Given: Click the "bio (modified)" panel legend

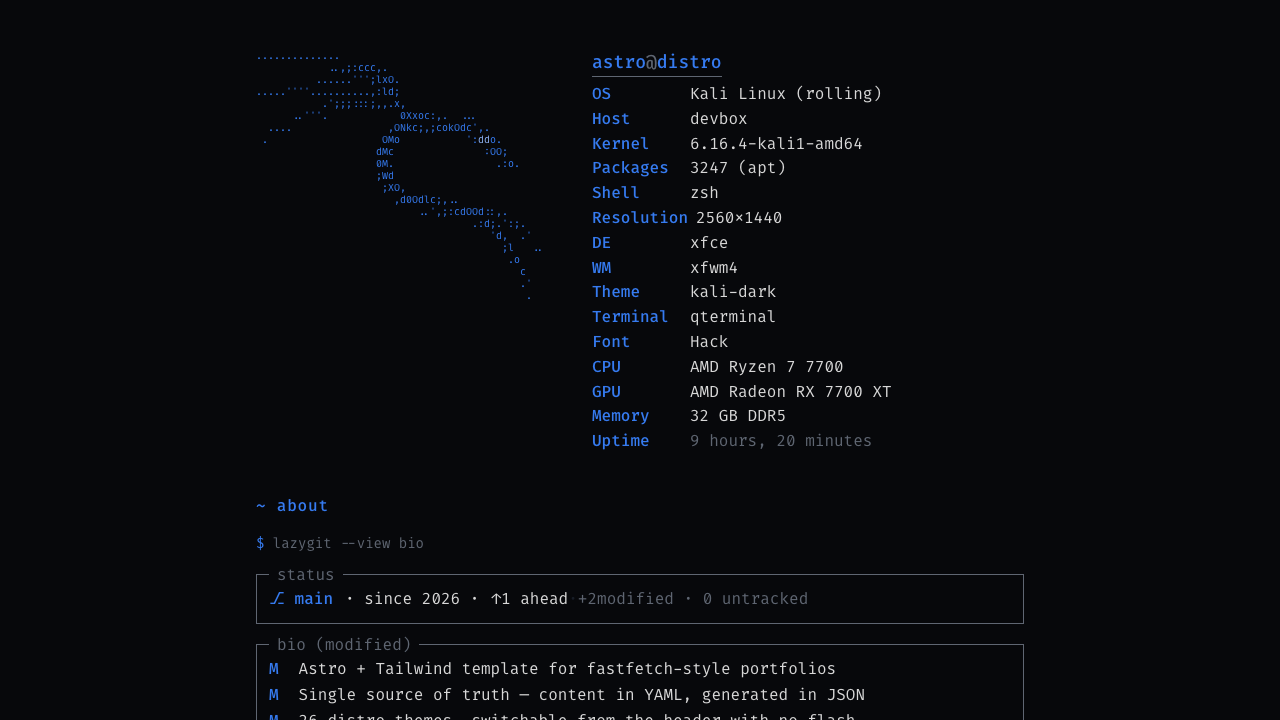Looking at the screenshot, I should pyautogui.click(x=345, y=645).
